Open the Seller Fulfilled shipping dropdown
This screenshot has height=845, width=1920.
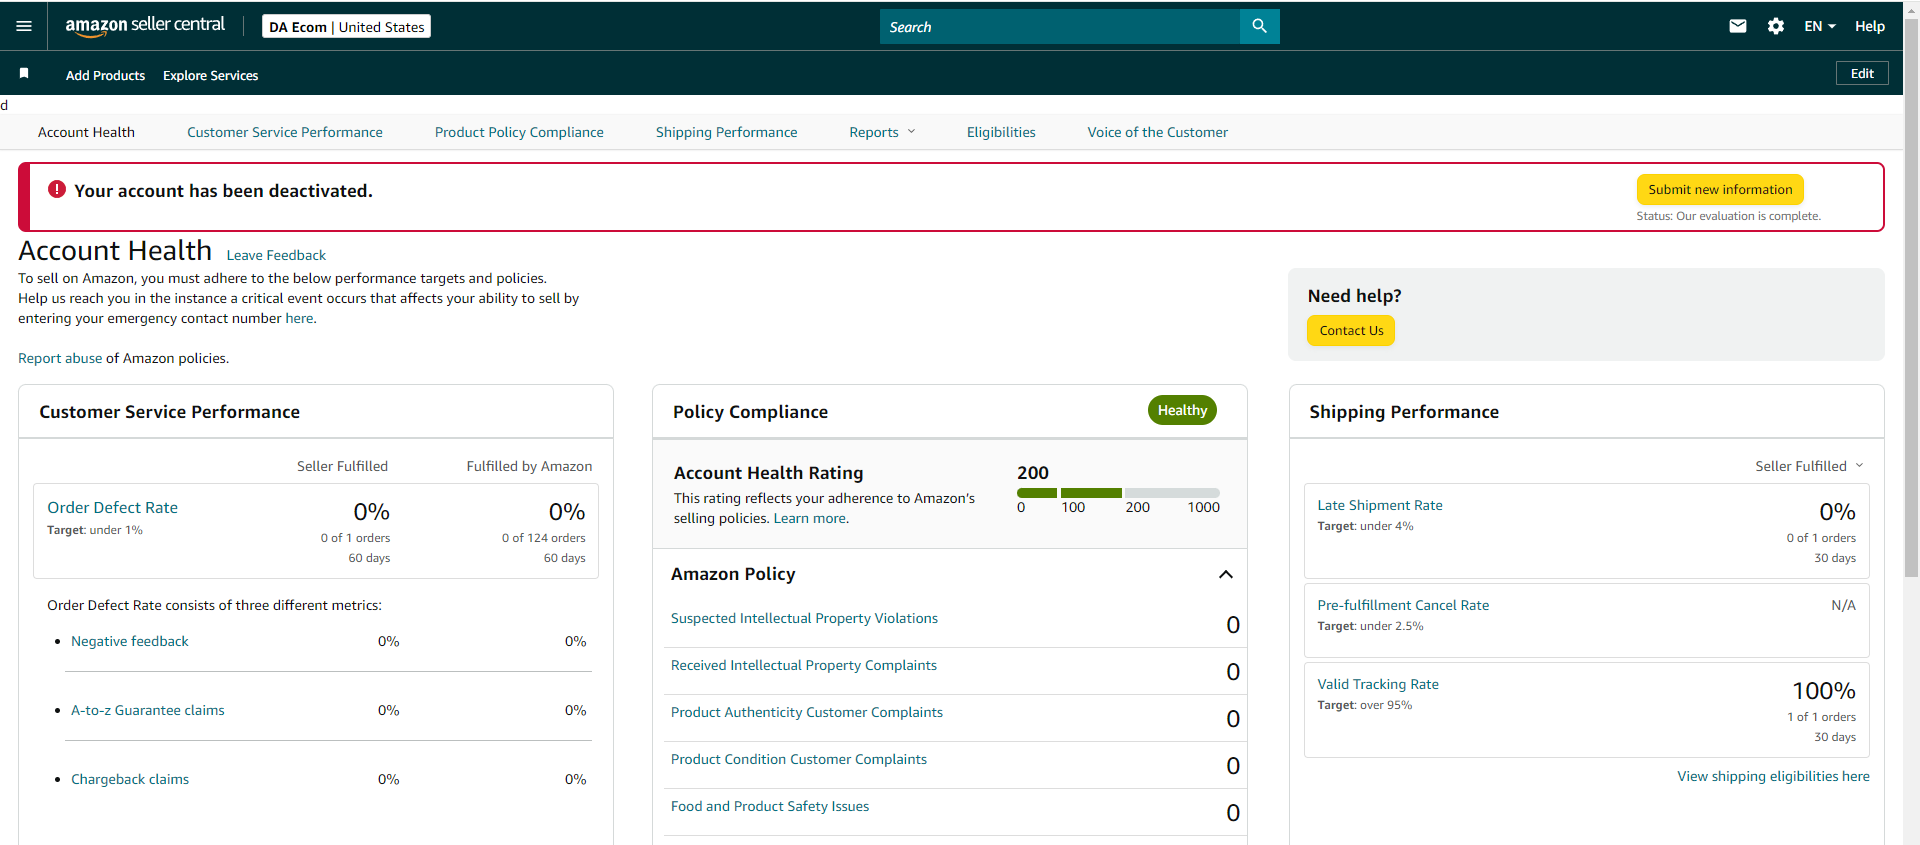[x=1809, y=466]
